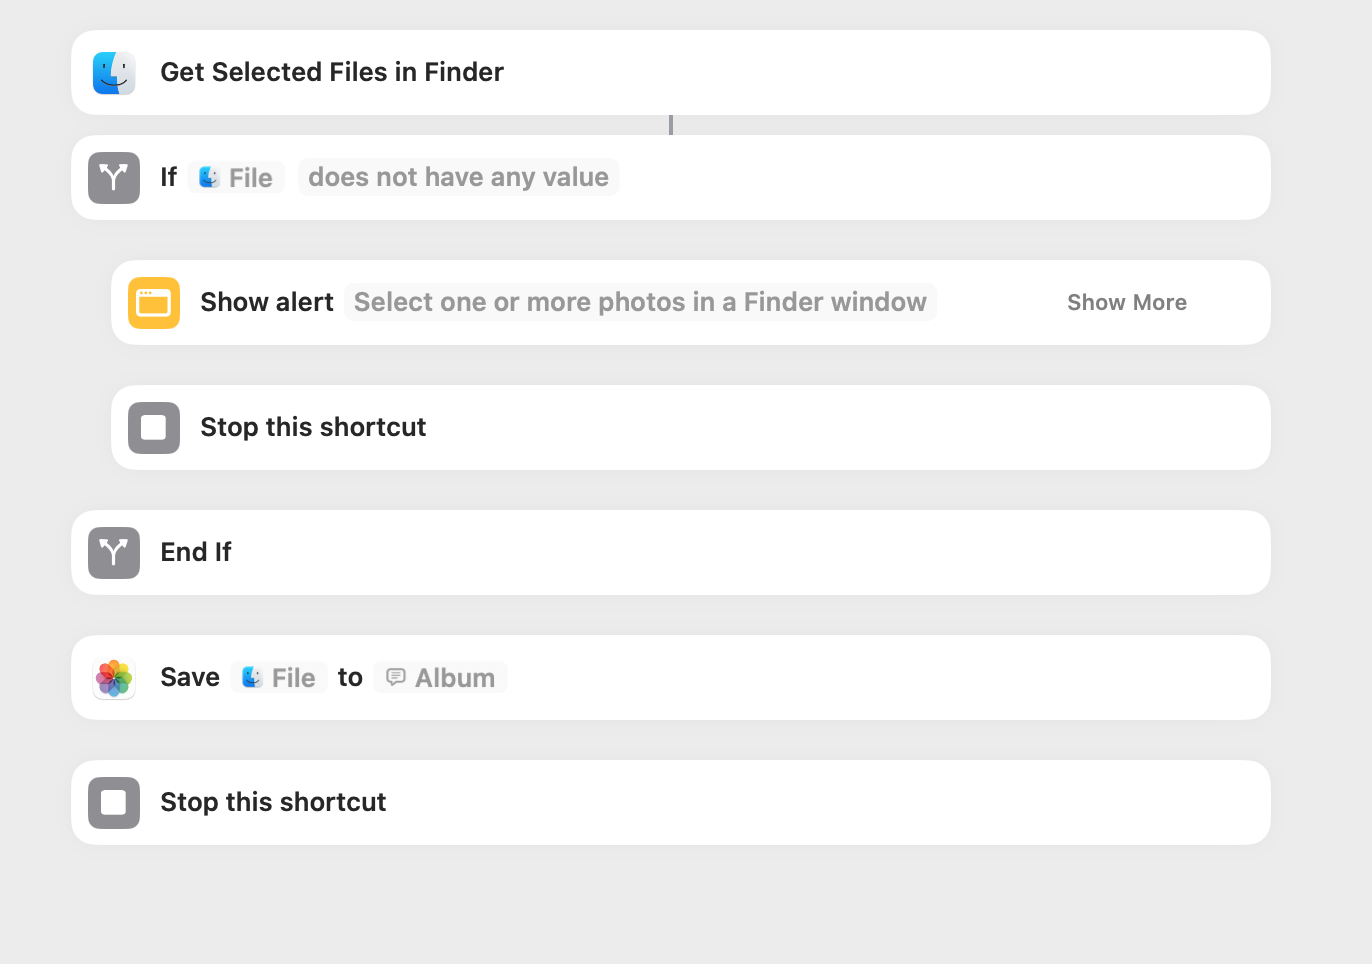Expand Show More on the alert action

click(1127, 303)
